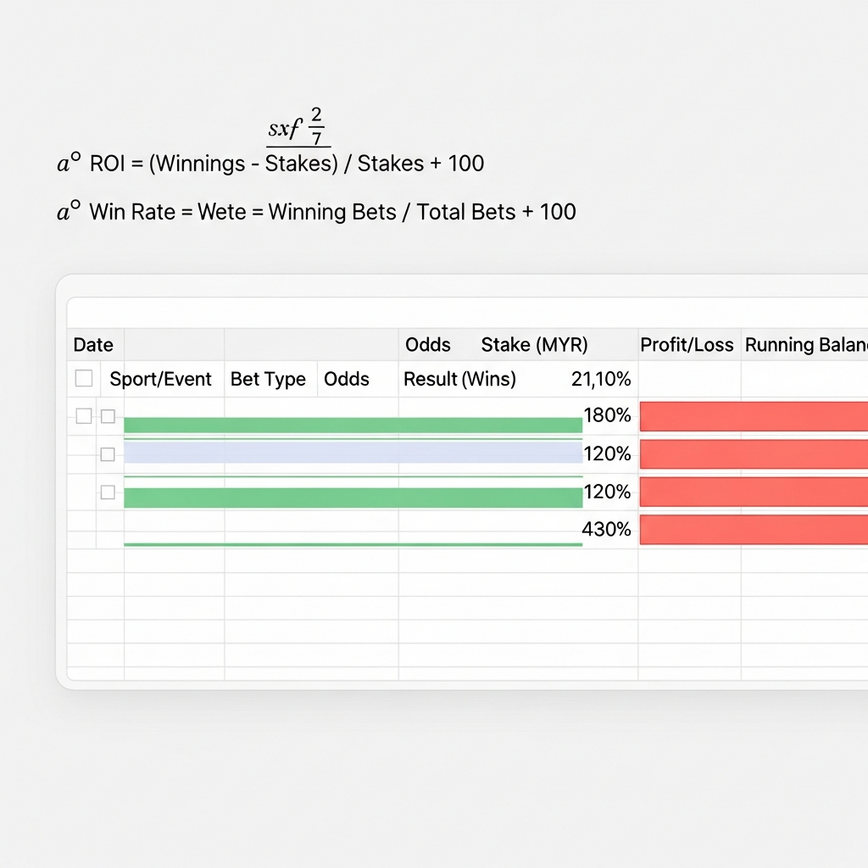Click the Date column header

coord(93,344)
